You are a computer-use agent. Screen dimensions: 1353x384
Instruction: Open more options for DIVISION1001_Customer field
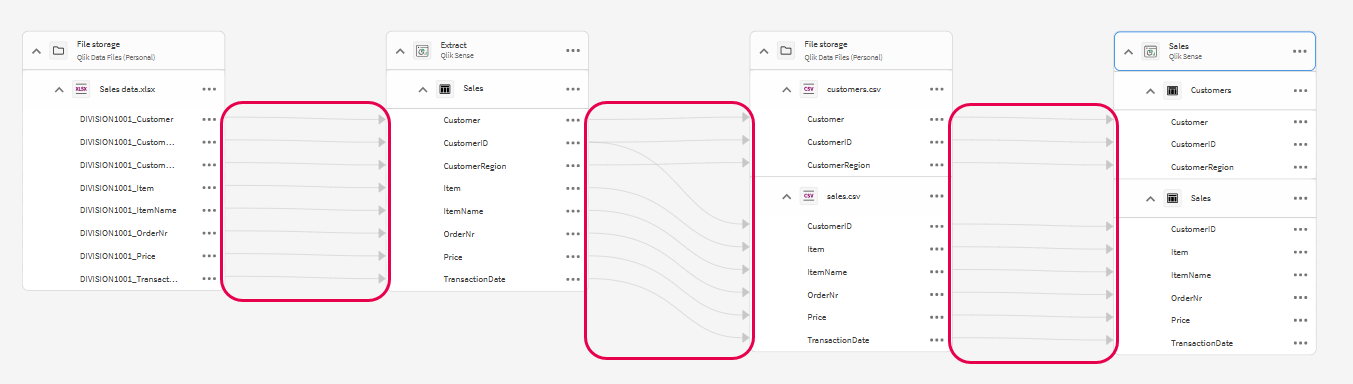(x=209, y=119)
